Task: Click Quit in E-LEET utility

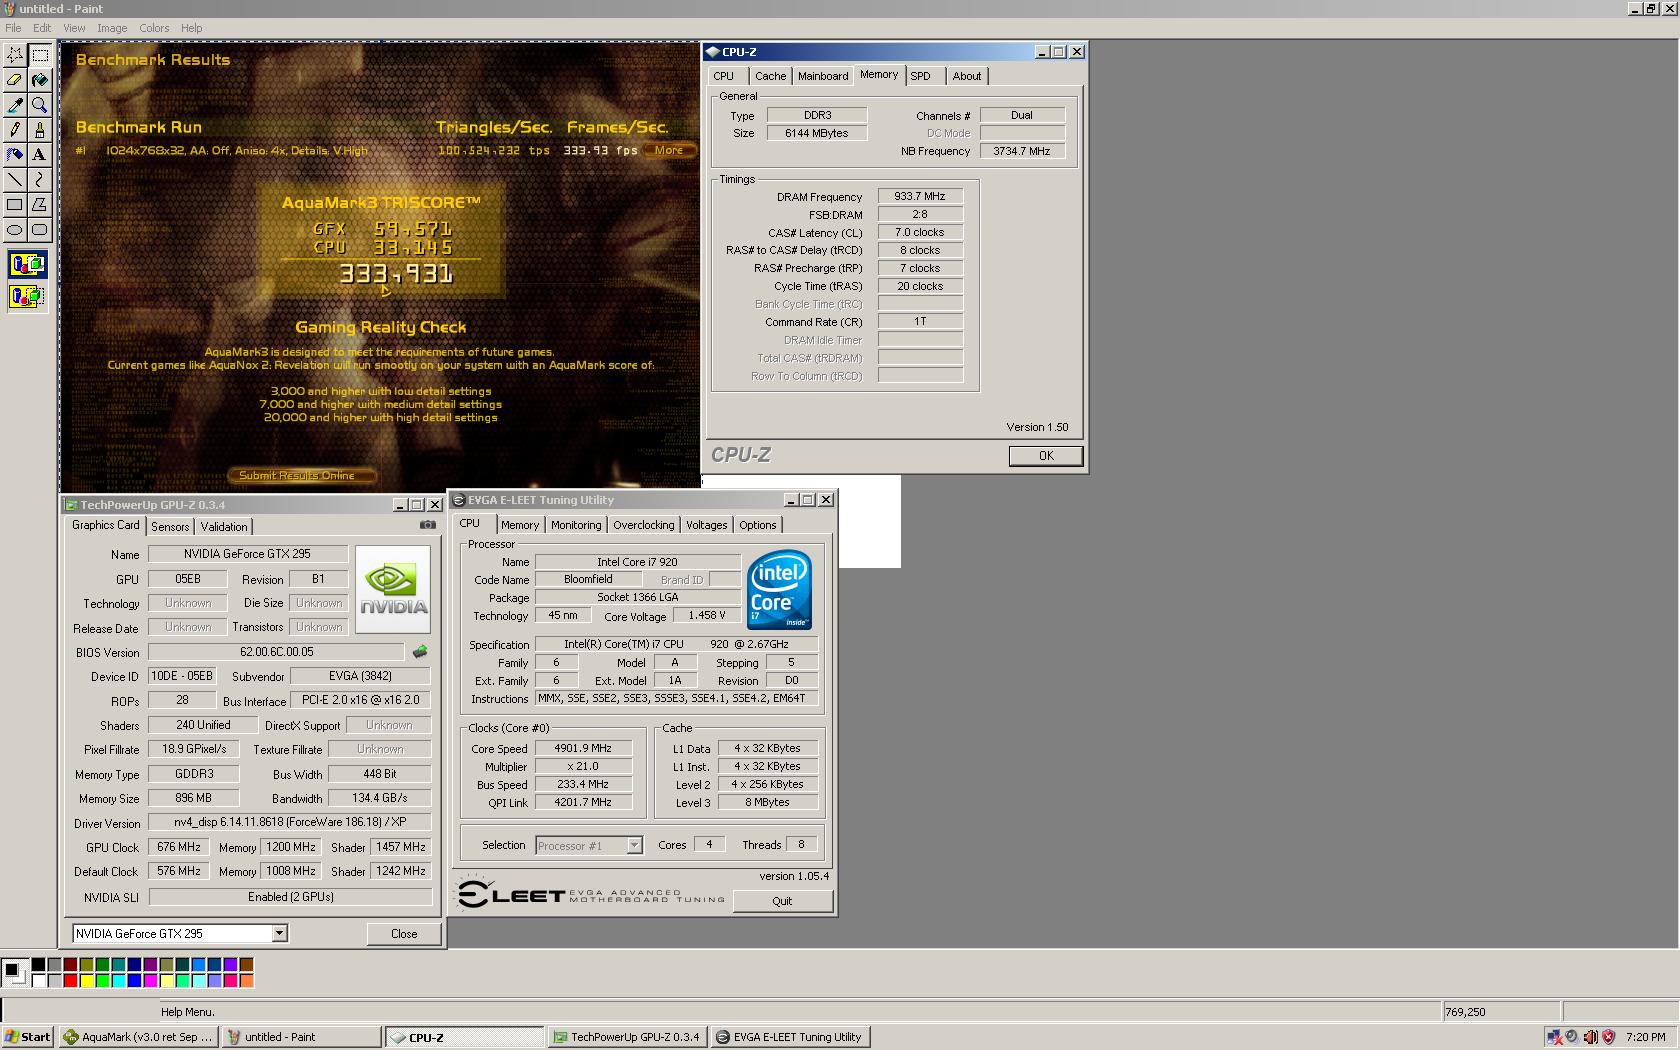Action: point(782,901)
